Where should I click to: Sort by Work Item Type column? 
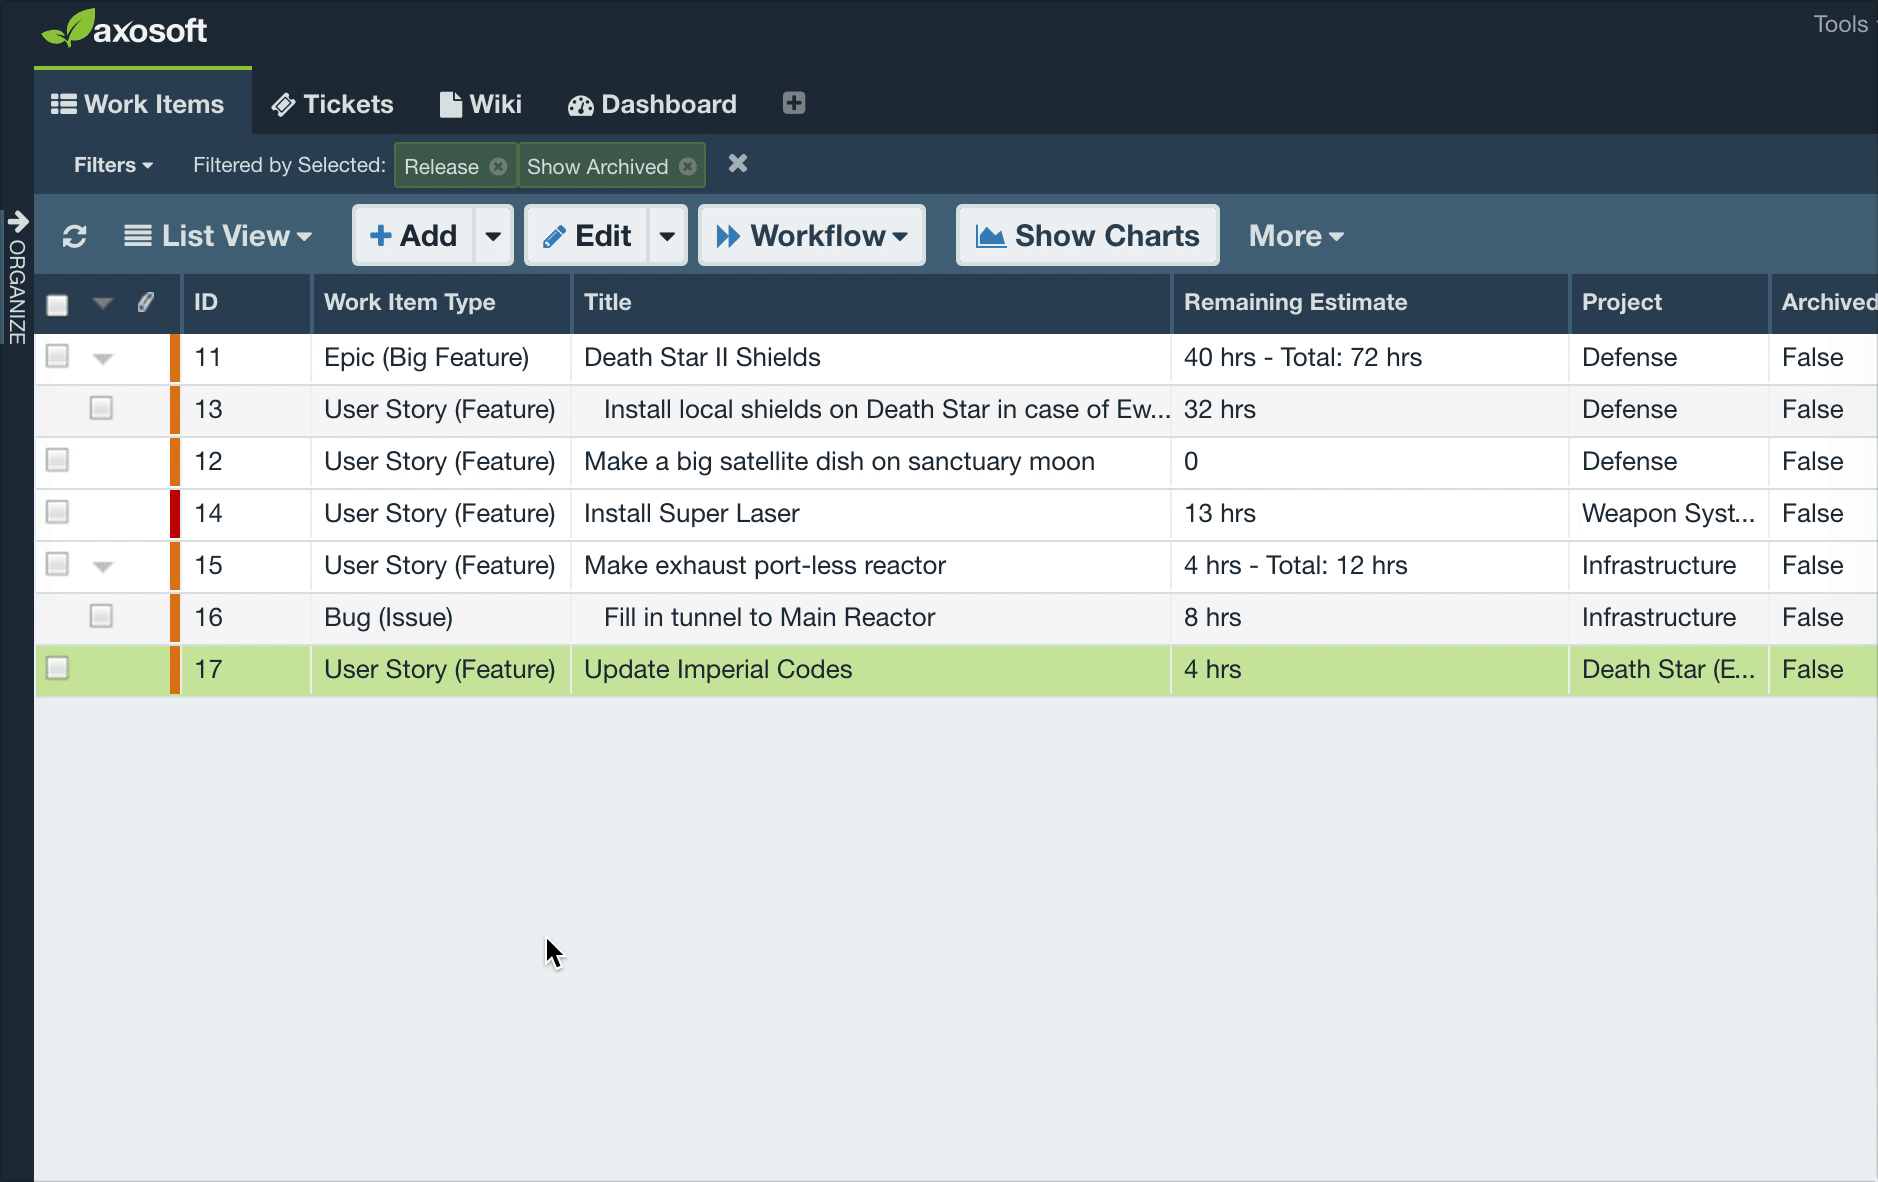point(441,302)
